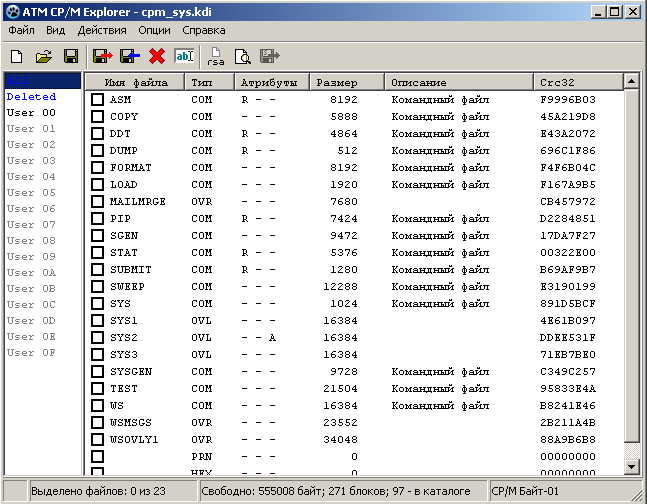Sort list by Имя файла column header
647x504 pixels.
tap(135, 82)
